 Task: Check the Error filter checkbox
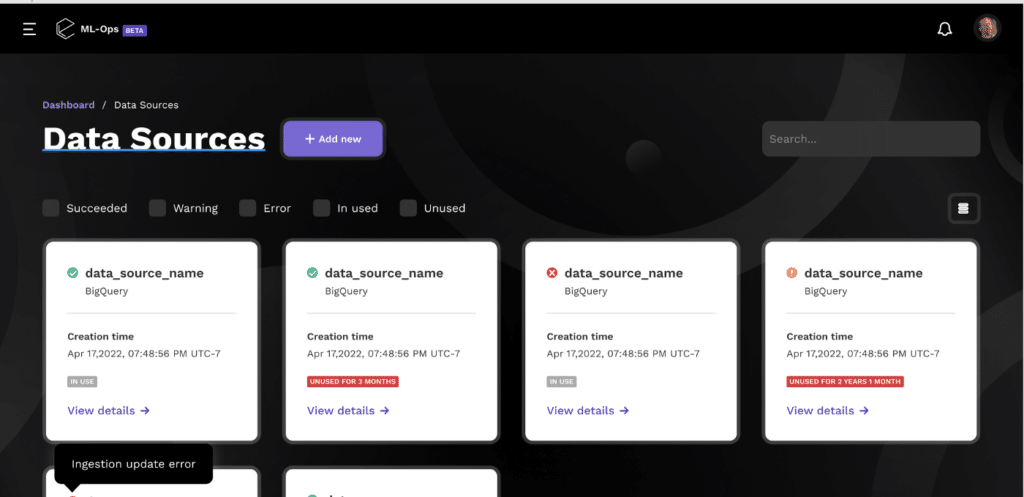coord(248,208)
